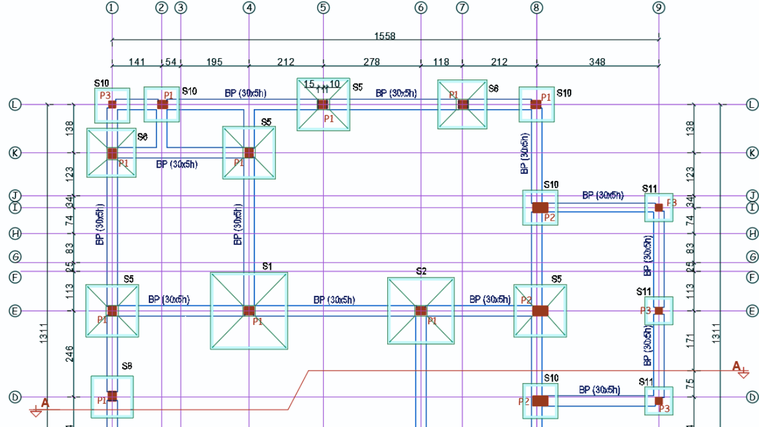
Task: Click the S1 footing label
Action: [x=267, y=266]
